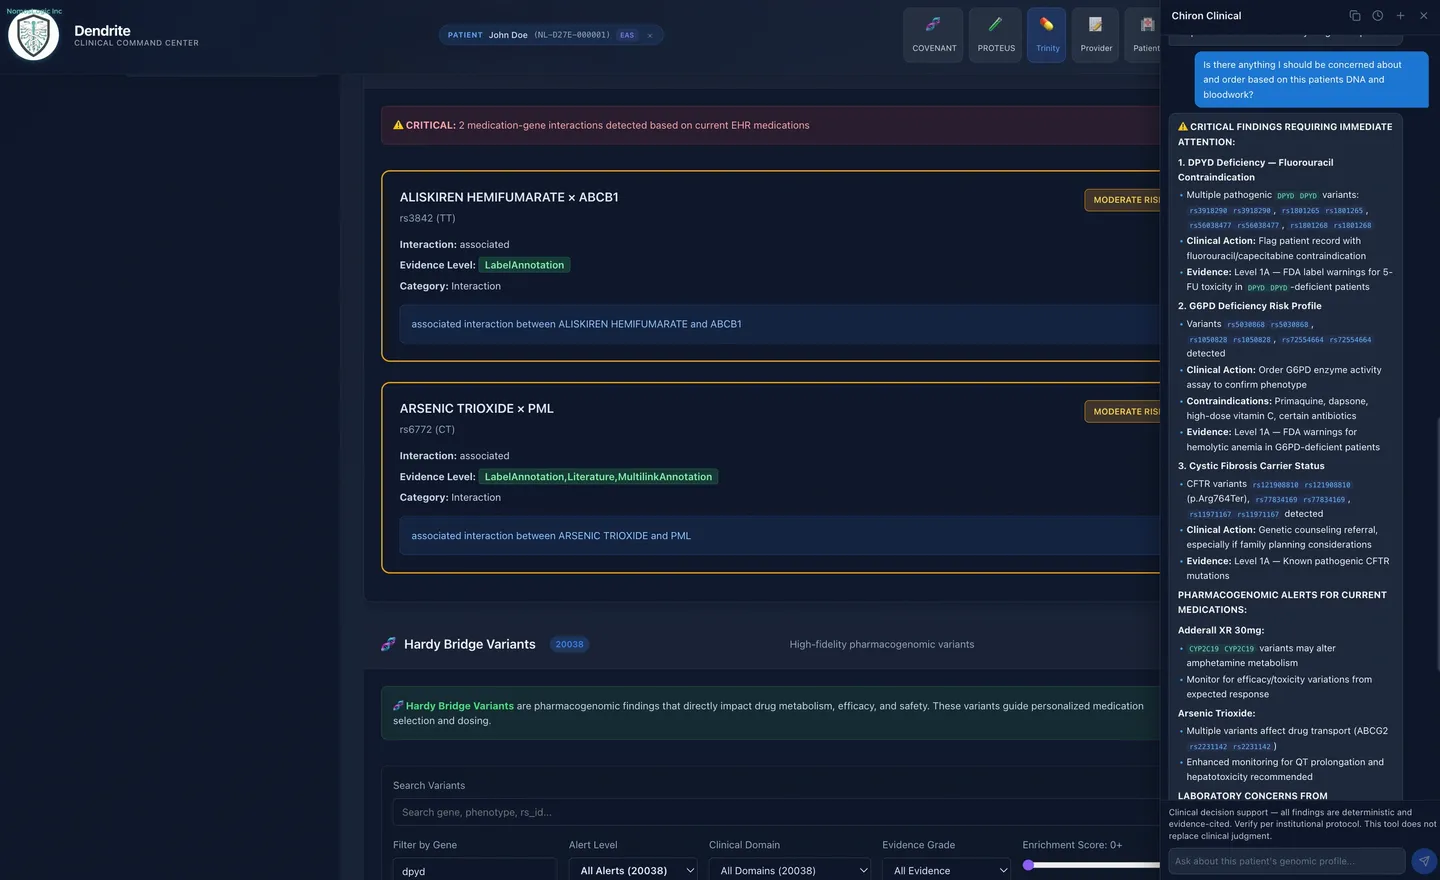Open the Evidence Grade dropdown

946,870
